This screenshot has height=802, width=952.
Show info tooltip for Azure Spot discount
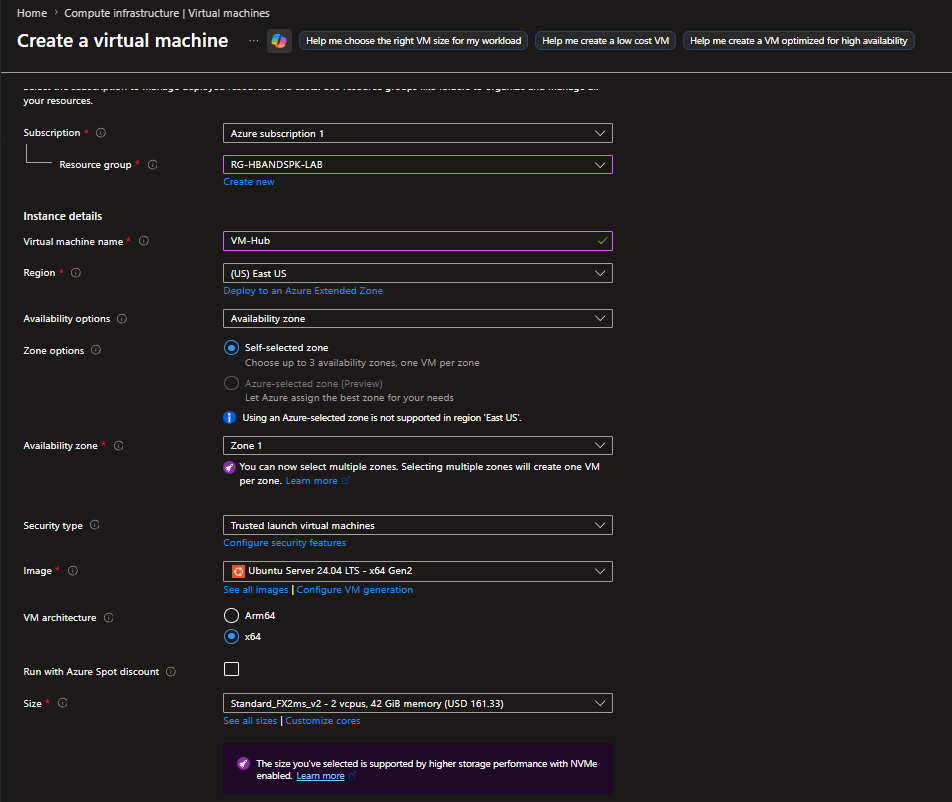[x=171, y=671]
